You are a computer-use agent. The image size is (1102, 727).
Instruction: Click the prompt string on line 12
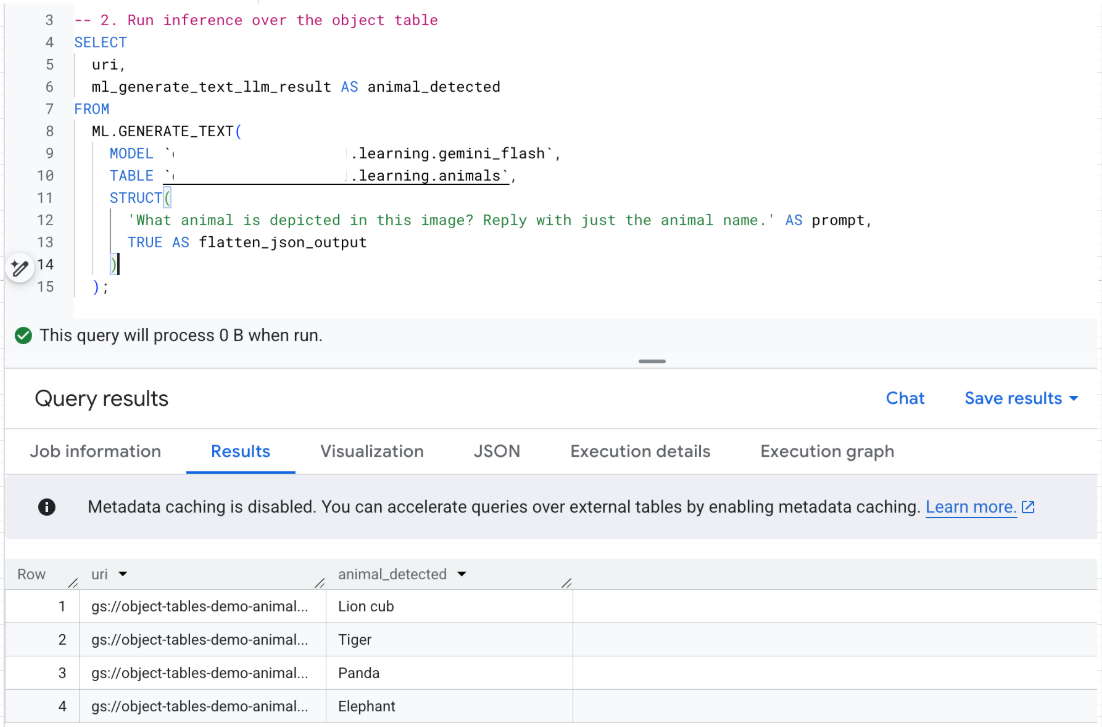451,220
